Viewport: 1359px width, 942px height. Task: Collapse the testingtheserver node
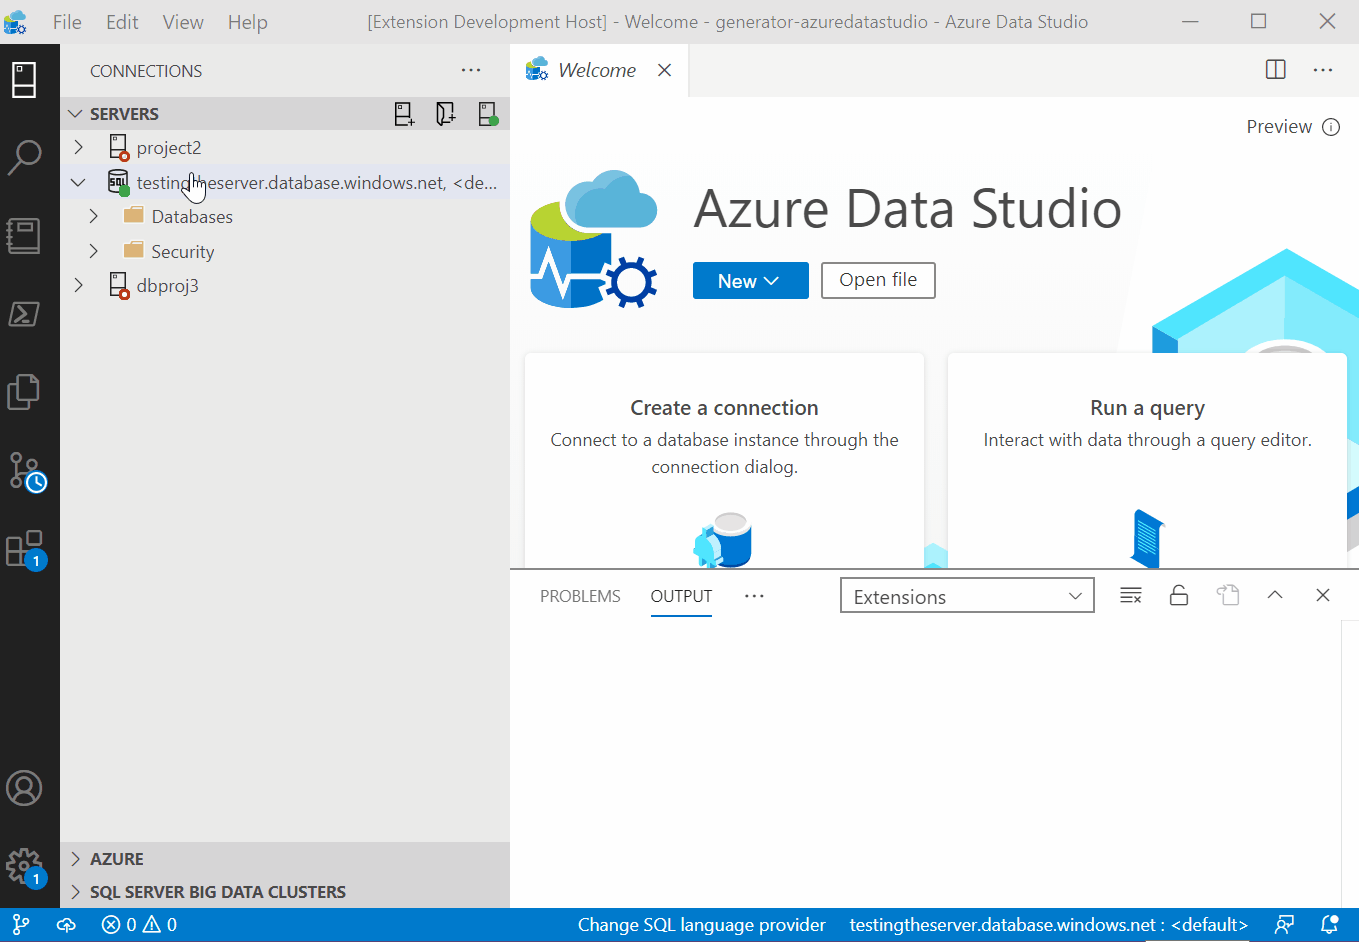pyautogui.click(x=79, y=183)
